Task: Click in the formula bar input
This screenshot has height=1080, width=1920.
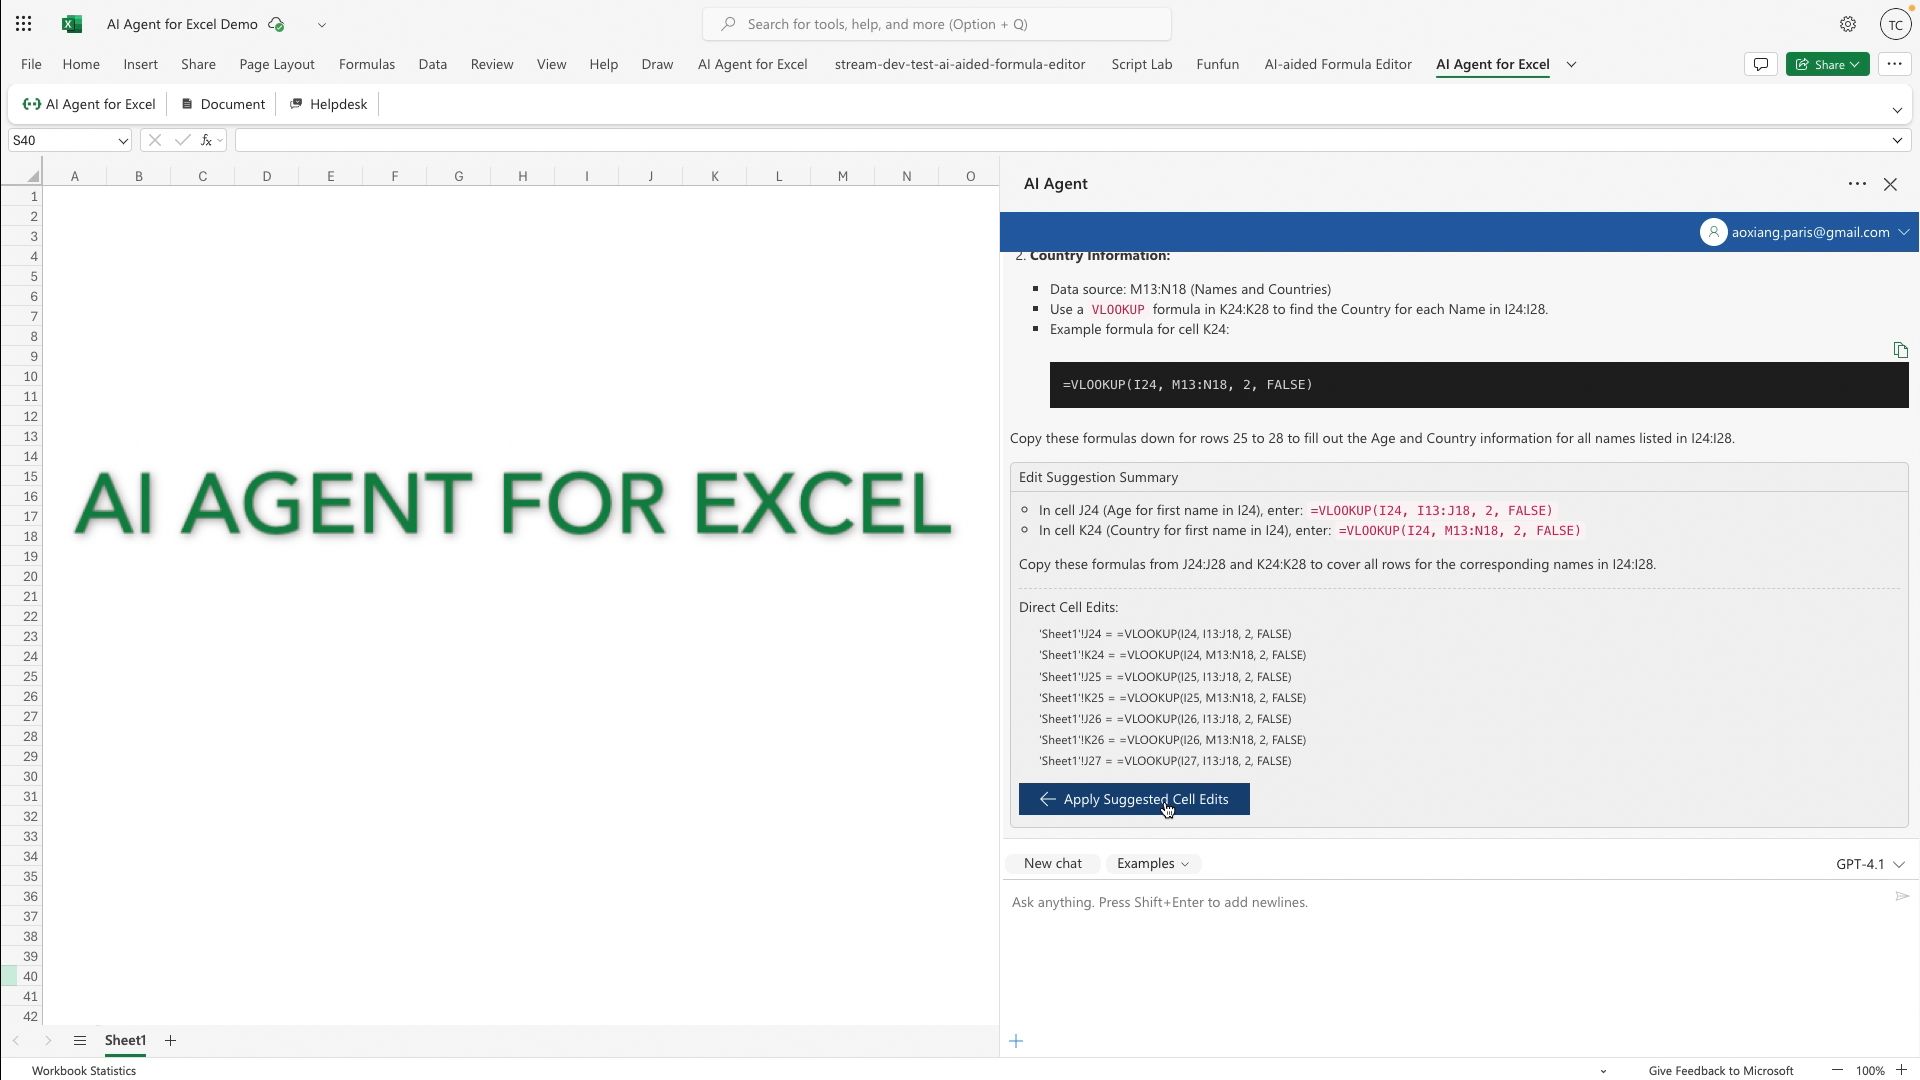Action: tap(1062, 141)
